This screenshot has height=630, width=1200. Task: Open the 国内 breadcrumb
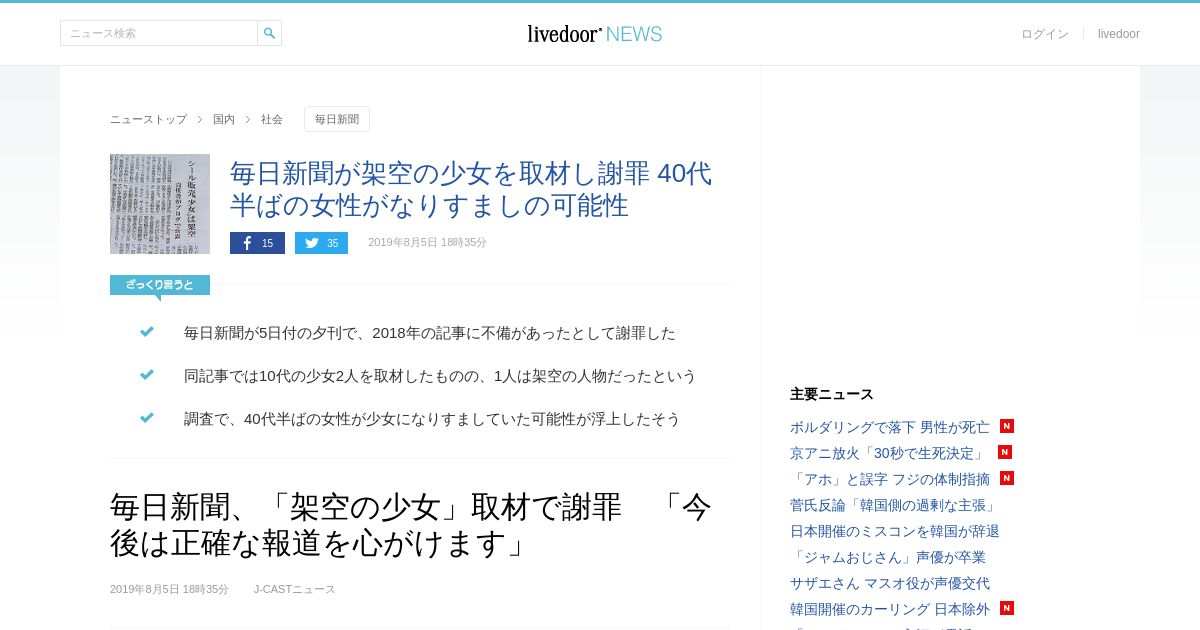(x=224, y=119)
